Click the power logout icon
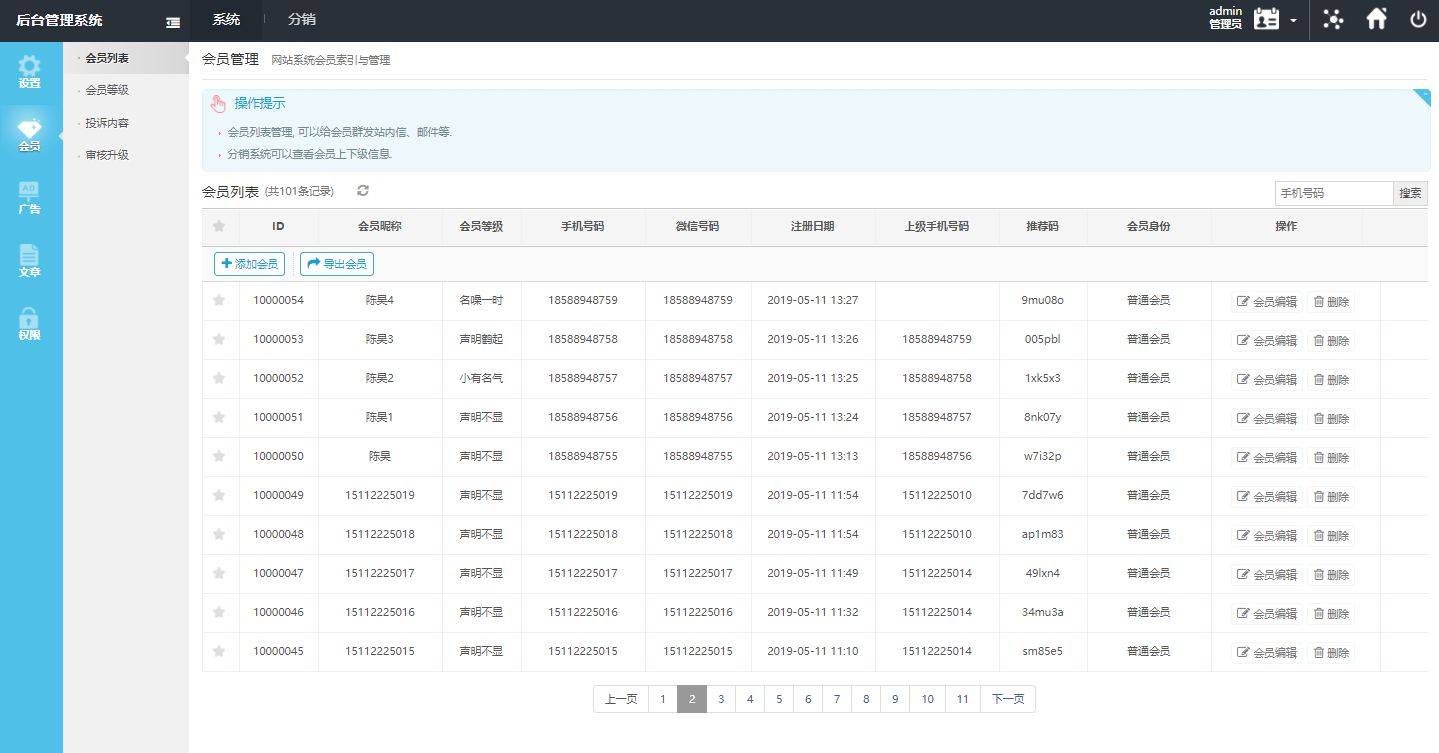This screenshot has width=1439, height=753. (1418, 19)
